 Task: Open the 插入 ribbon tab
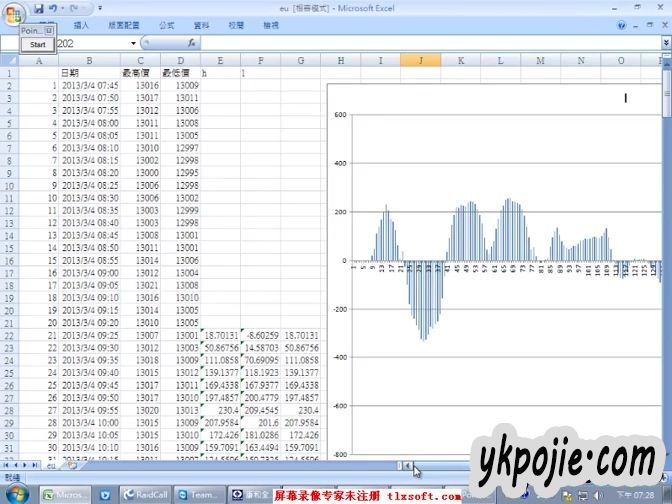tap(82, 24)
